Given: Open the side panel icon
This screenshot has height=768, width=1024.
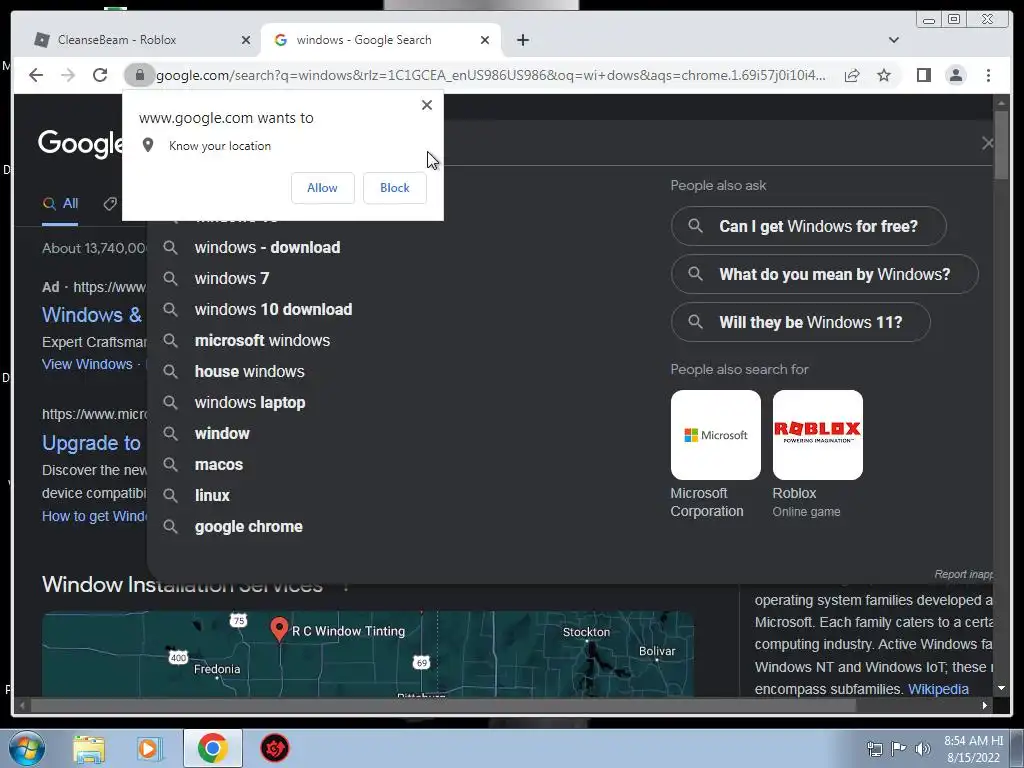Looking at the screenshot, I should pos(923,75).
